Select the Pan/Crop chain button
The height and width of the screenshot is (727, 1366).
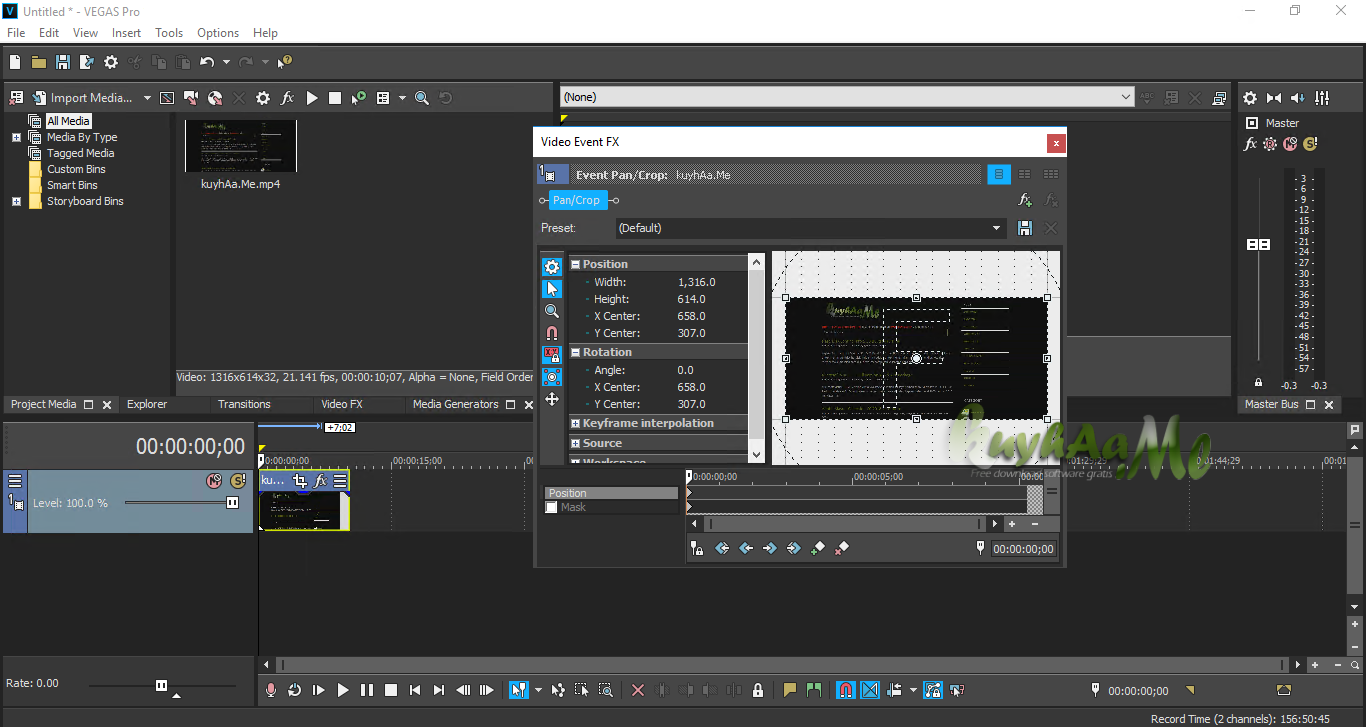pyautogui.click(x=578, y=200)
